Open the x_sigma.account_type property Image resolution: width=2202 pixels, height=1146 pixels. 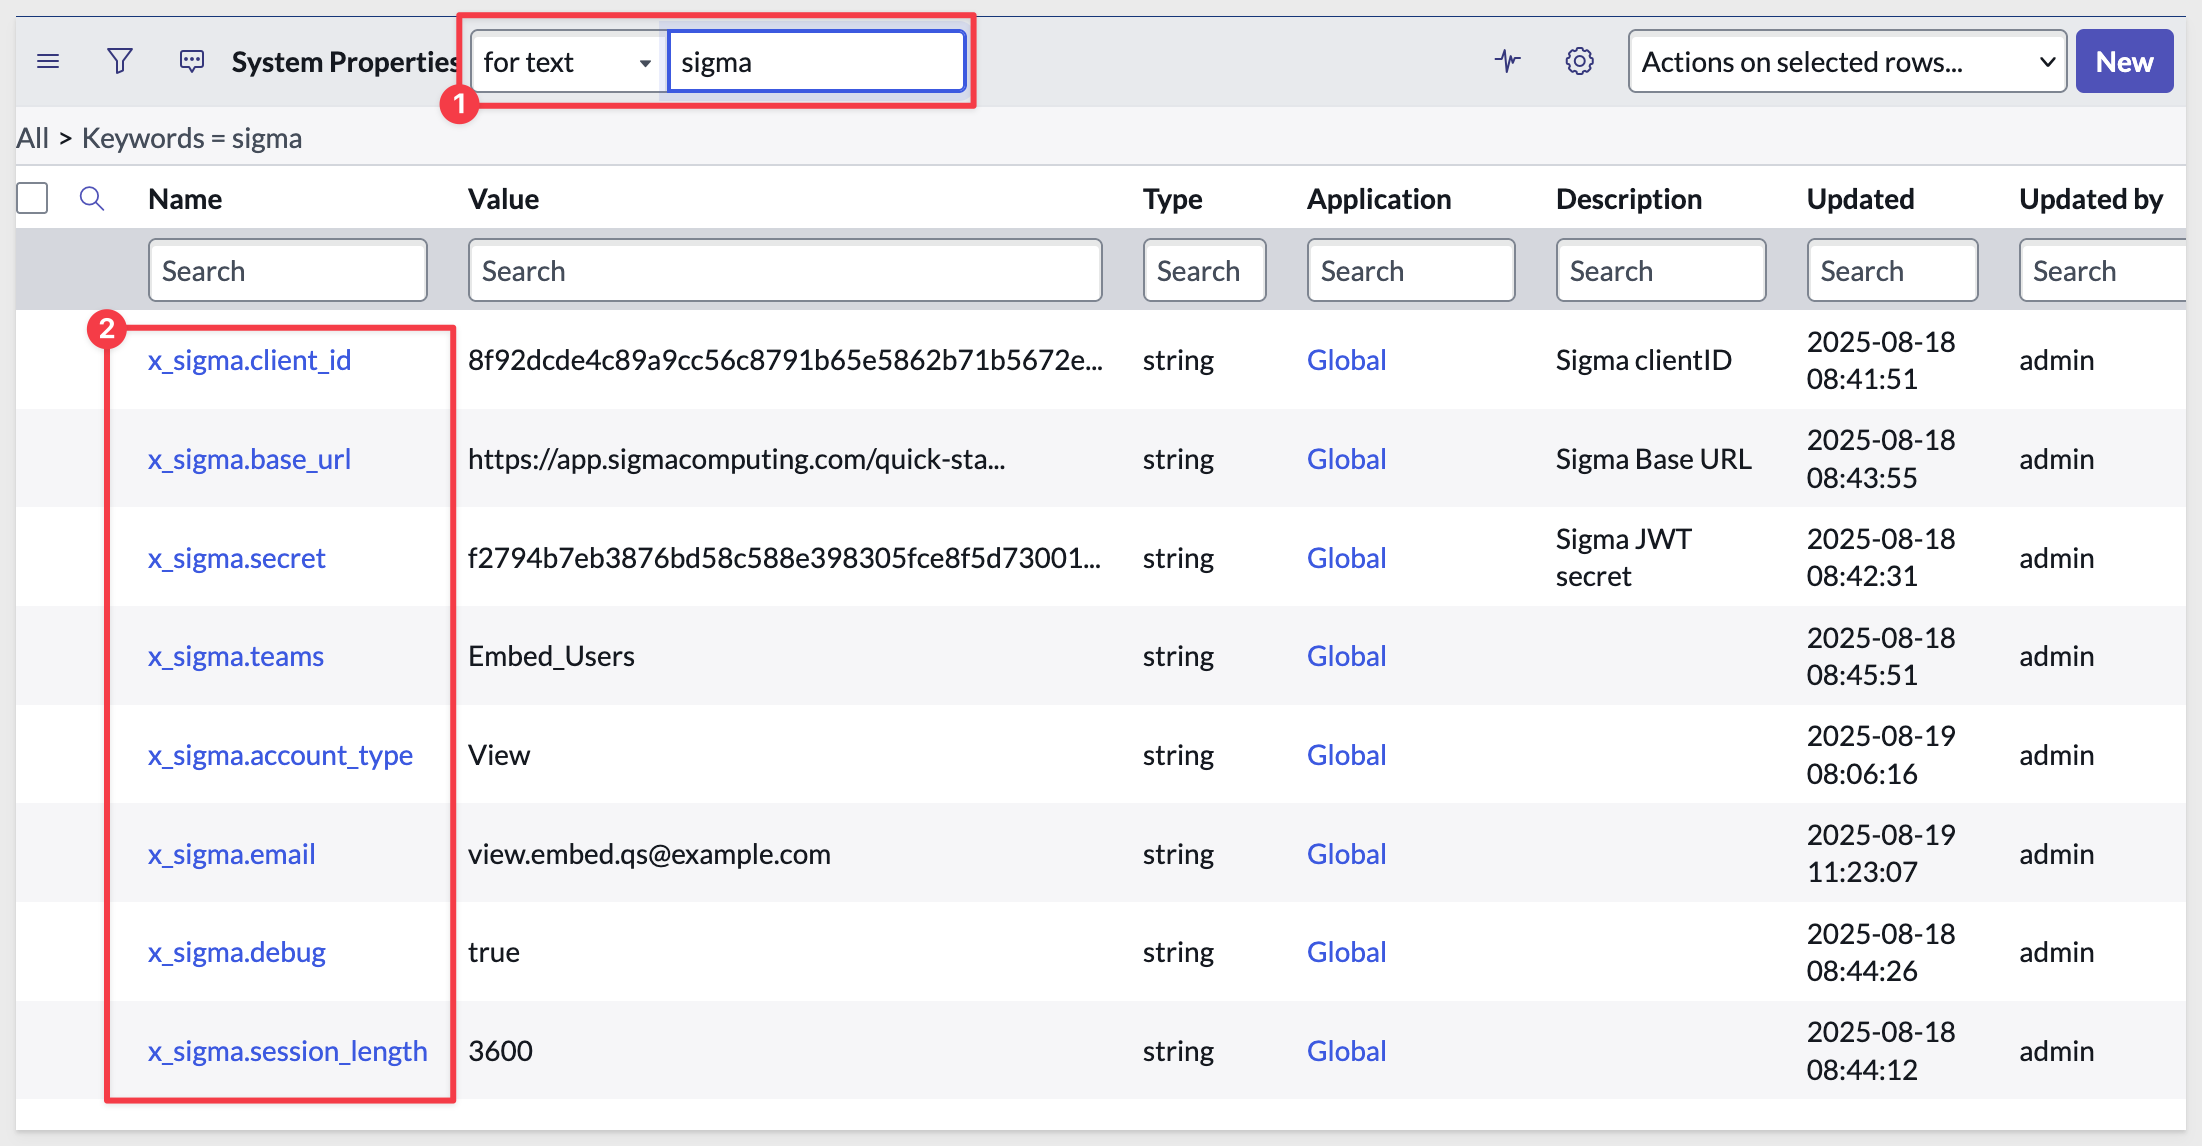coord(281,755)
